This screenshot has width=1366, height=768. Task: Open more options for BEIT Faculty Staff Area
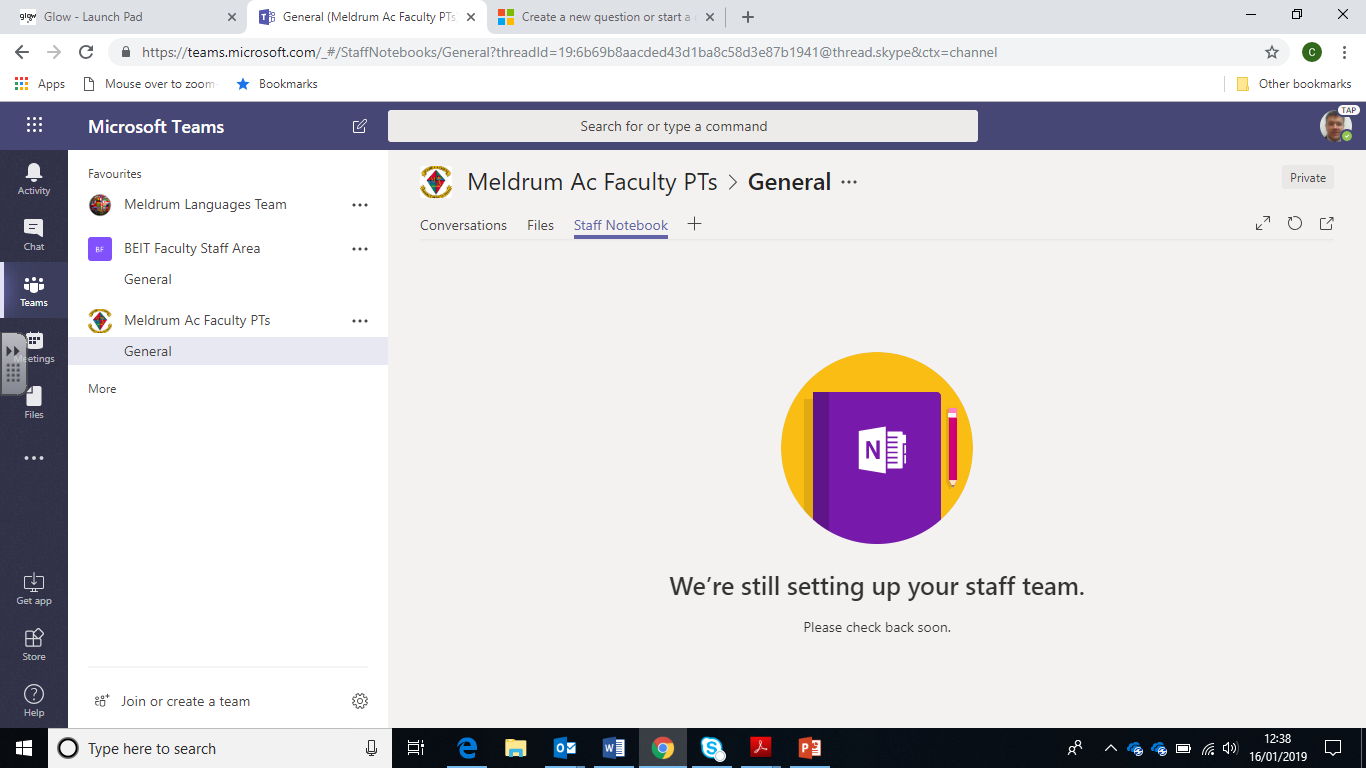[360, 249]
